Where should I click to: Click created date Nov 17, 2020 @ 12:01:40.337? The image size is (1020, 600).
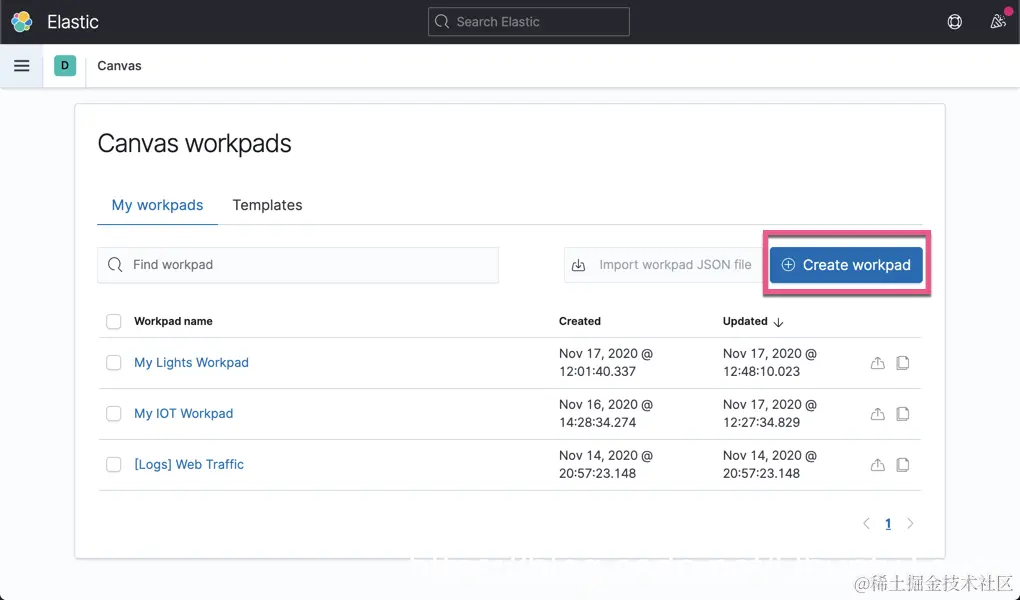(606, 362)
